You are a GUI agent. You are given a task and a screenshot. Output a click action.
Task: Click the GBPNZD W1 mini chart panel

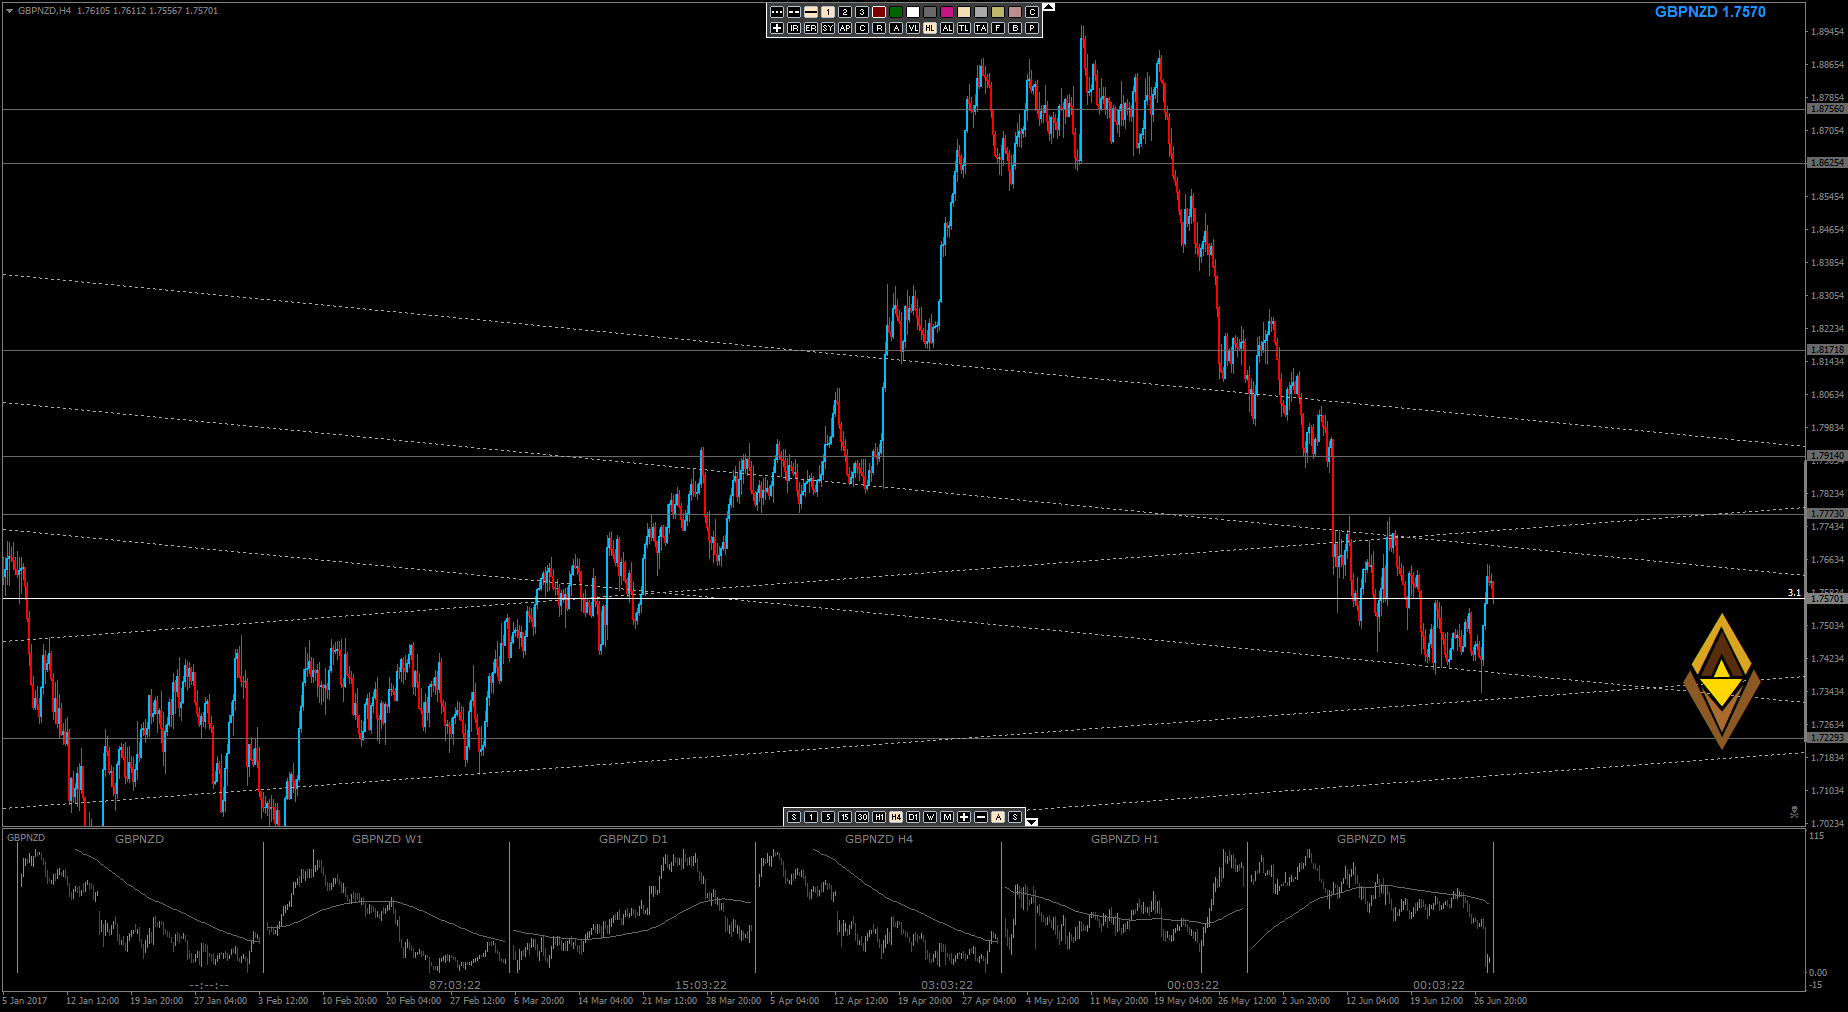click(387, 905)
